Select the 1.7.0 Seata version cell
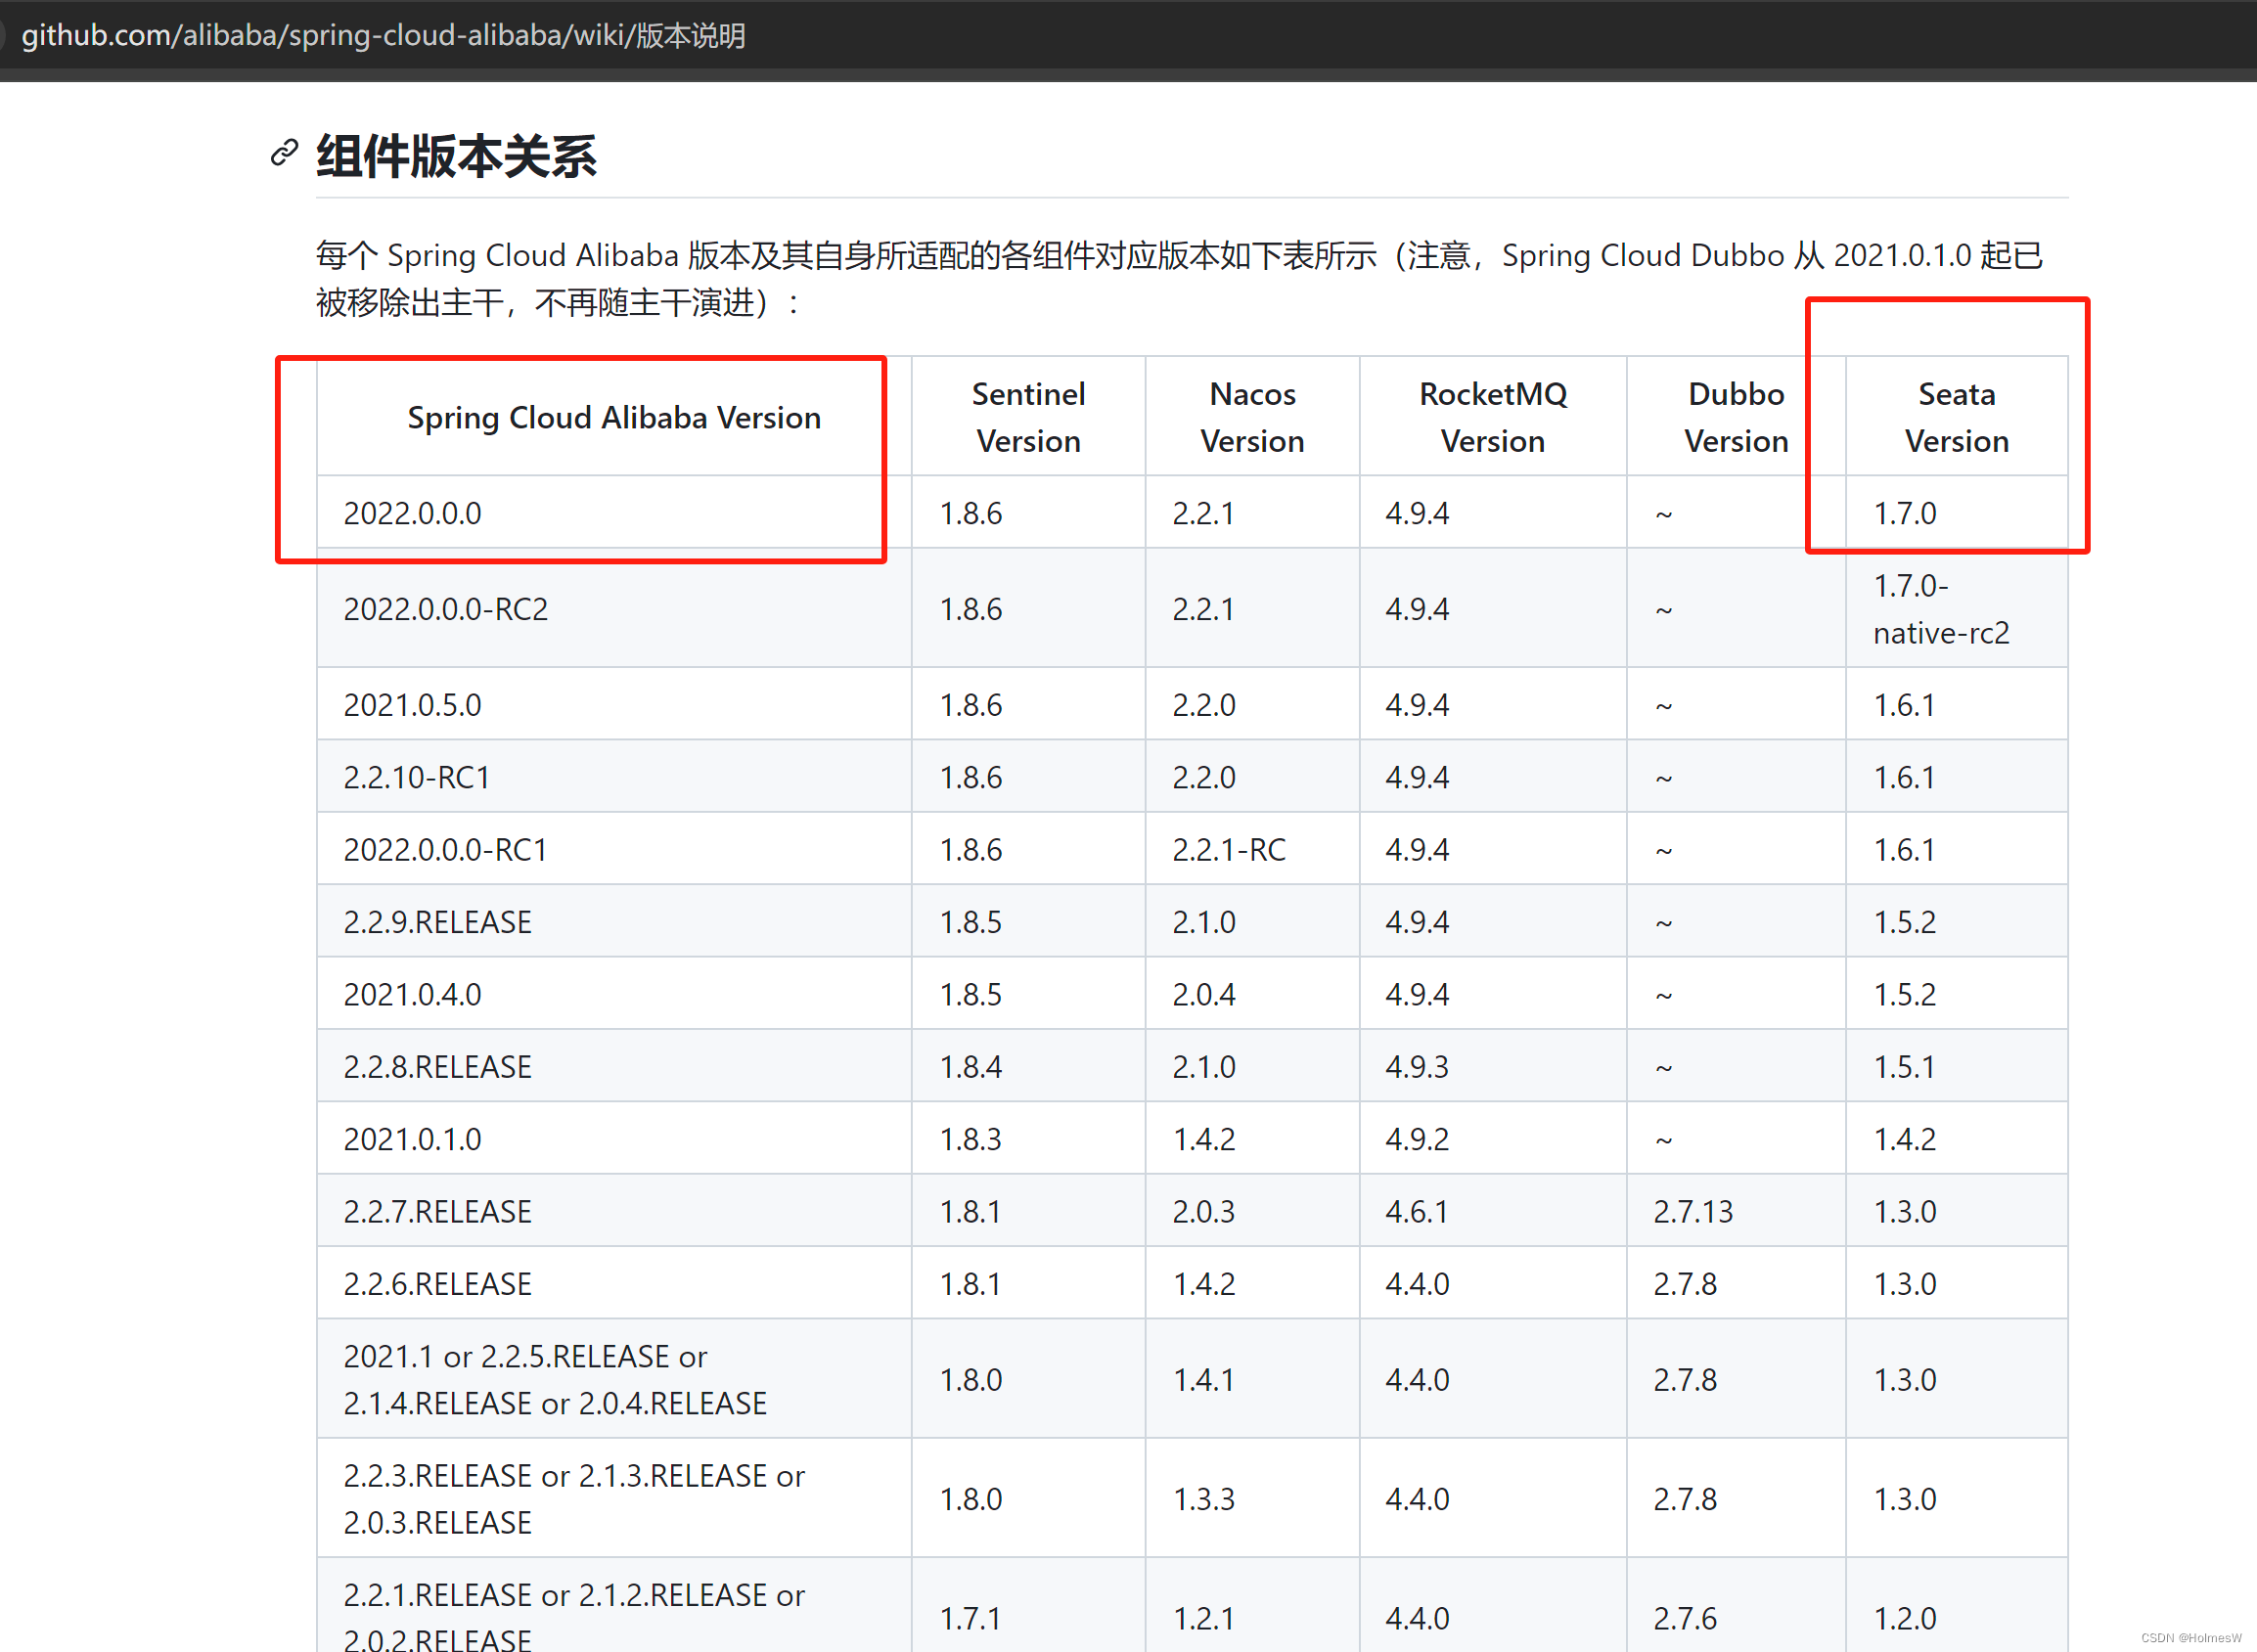The width and height of the screenshot is (2257, 1652). tap(1902, 513)
